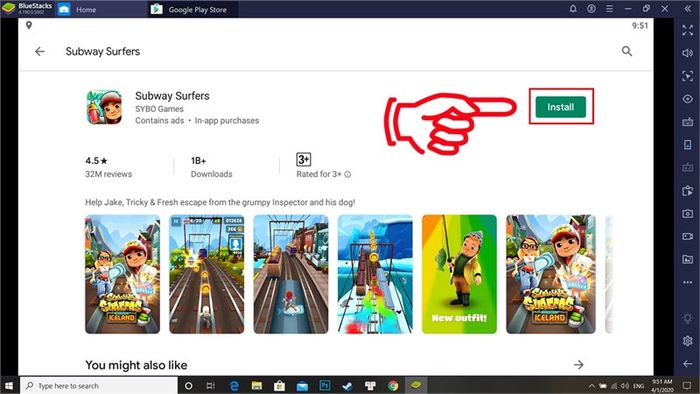Click the green Install button
The width and height of the screenshot is (700, 394).
click(x=561, y=107)
